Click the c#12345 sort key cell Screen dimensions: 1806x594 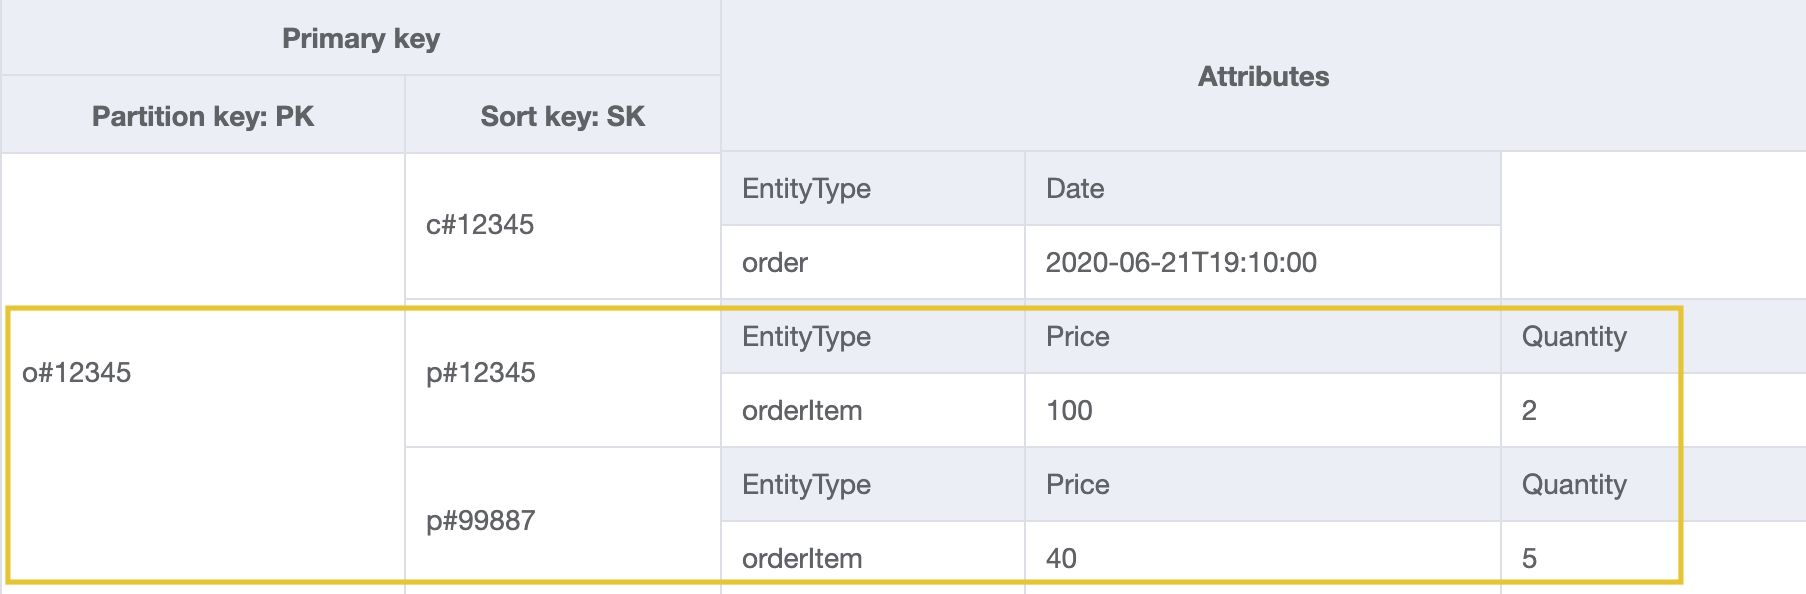tap(480, 224)
